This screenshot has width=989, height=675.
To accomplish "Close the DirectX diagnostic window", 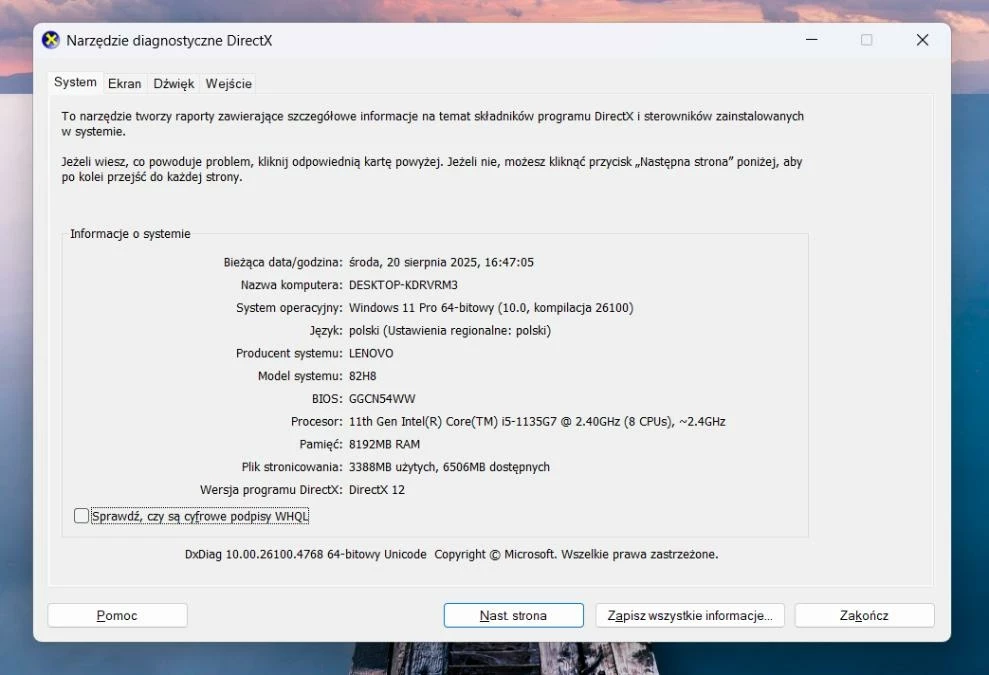I will point(922,40).
